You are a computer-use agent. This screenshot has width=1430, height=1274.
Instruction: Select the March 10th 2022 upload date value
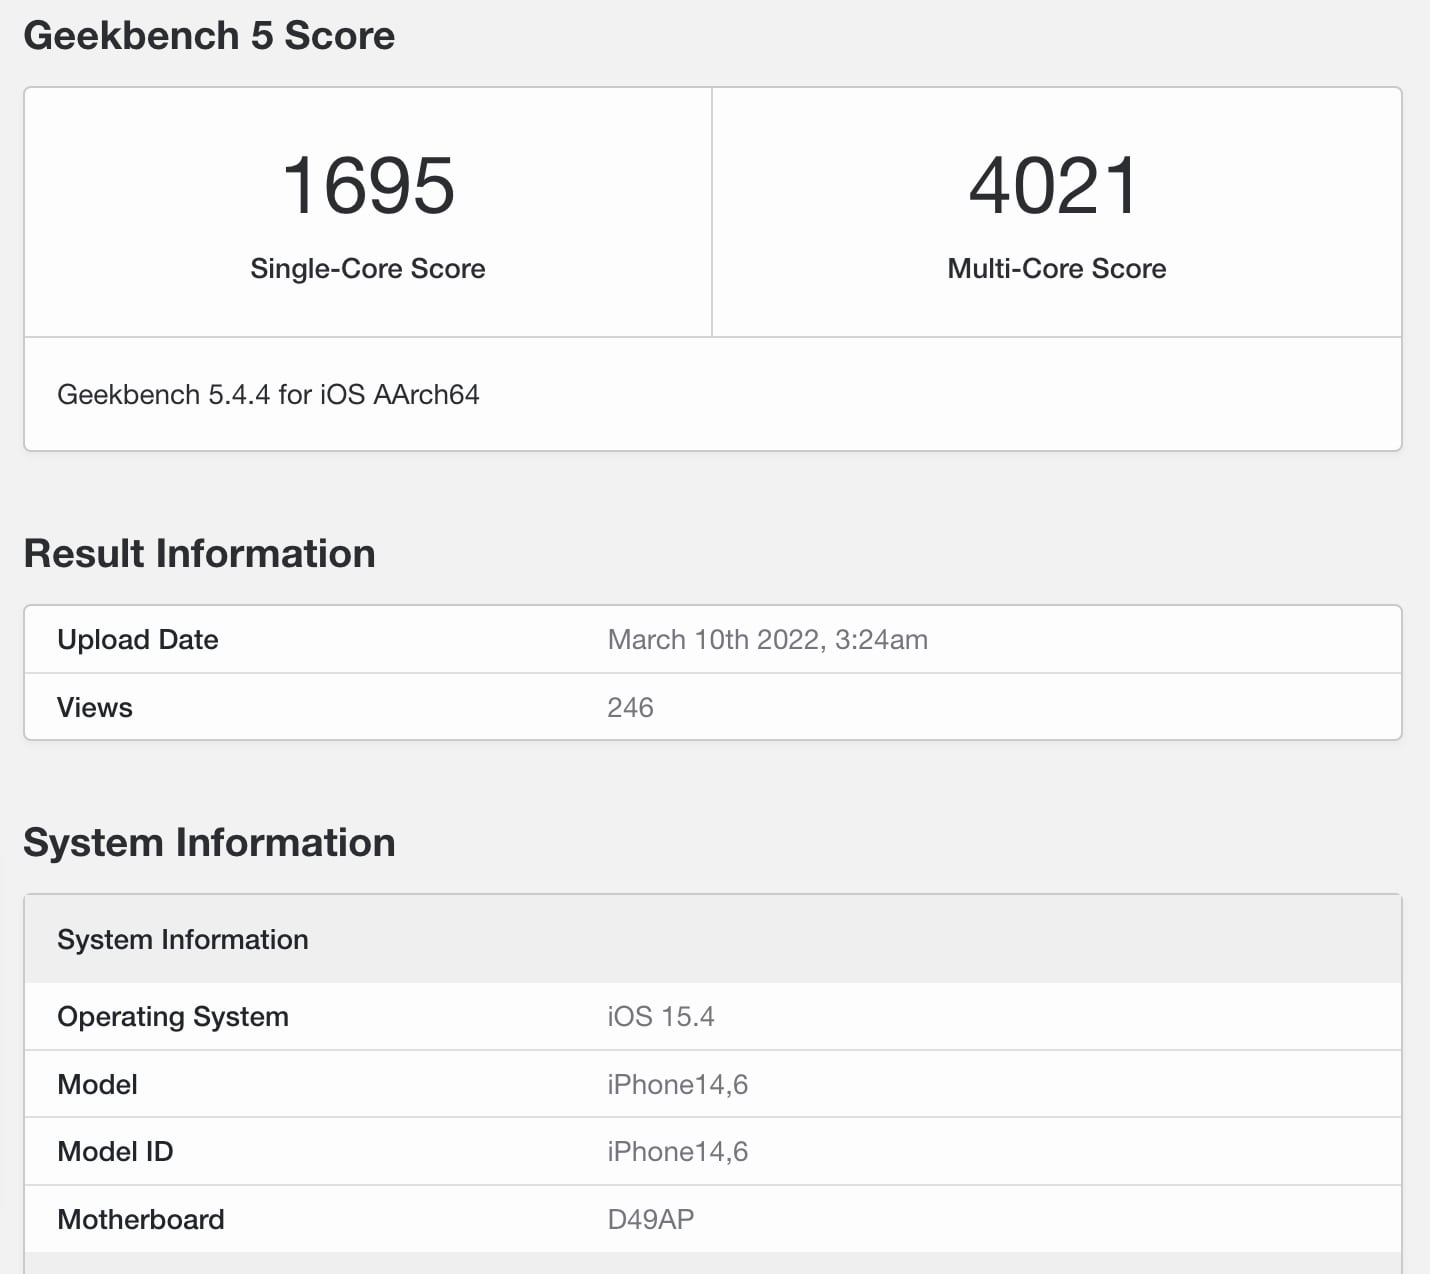click(767, 639)
